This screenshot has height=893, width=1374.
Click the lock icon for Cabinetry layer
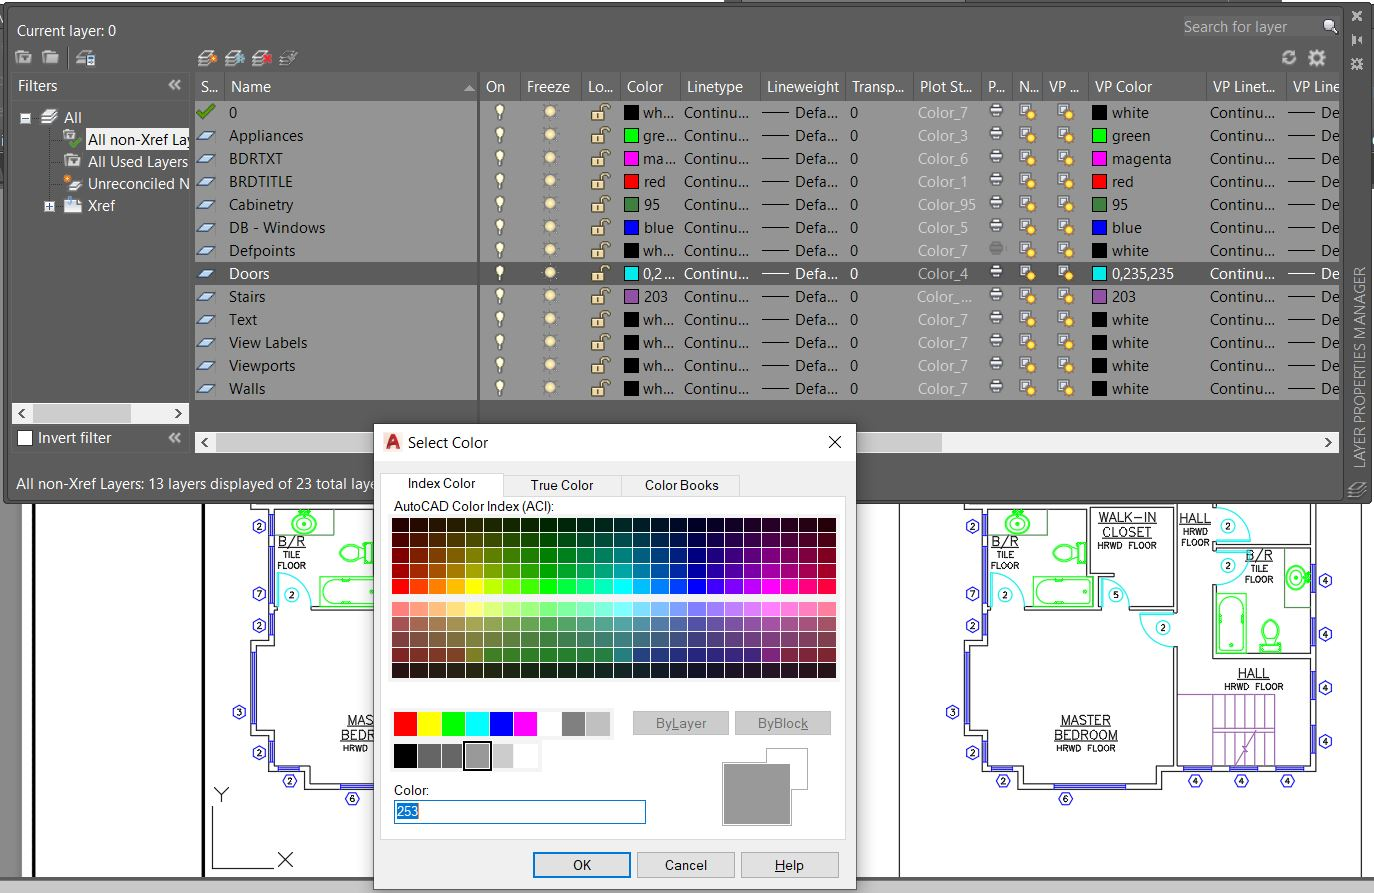(x=599, y=205)
